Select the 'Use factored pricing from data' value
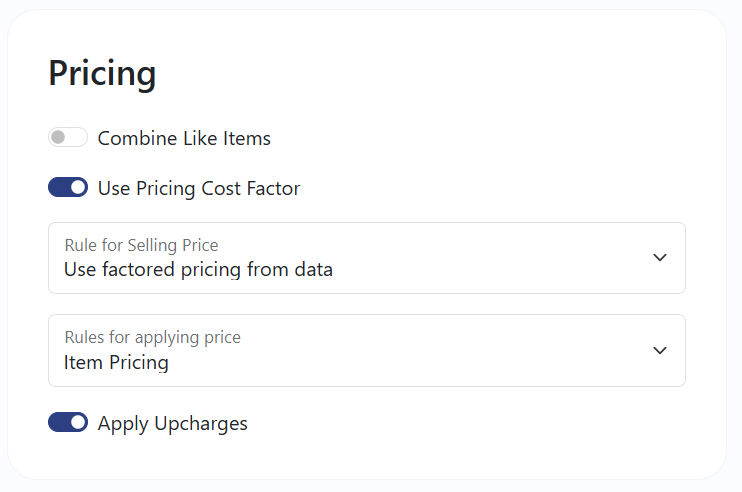 coord(198,269)
